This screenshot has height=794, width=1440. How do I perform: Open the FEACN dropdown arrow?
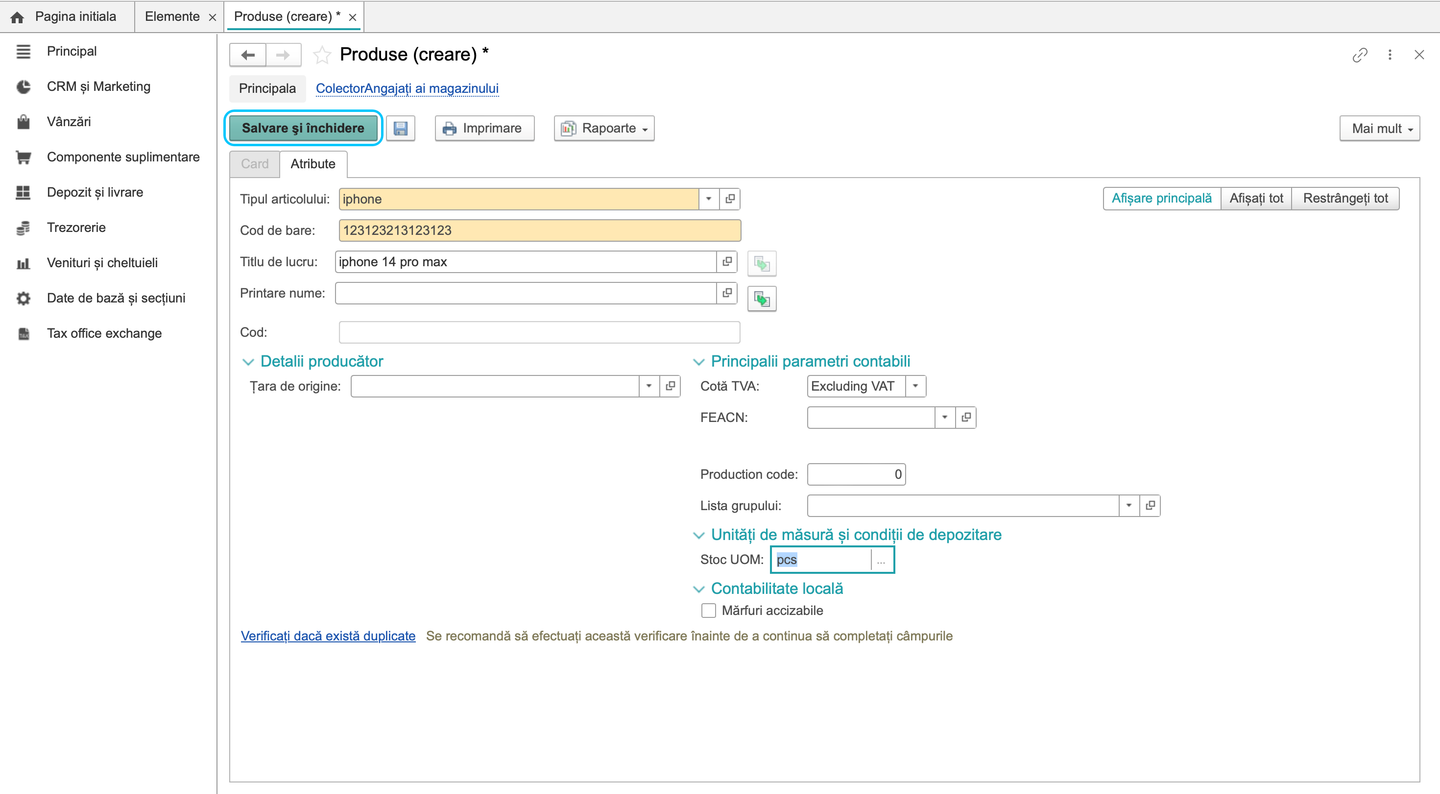coord(944,417)
